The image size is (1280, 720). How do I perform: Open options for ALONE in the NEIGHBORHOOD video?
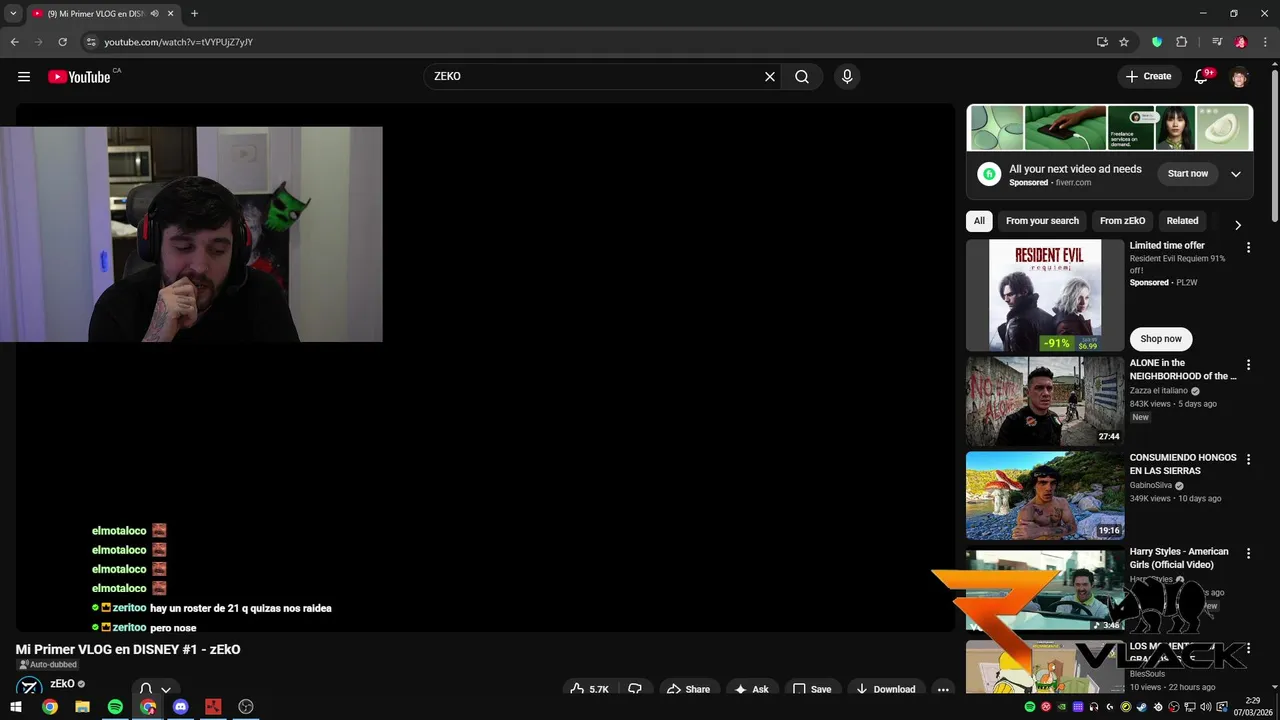1248,365
